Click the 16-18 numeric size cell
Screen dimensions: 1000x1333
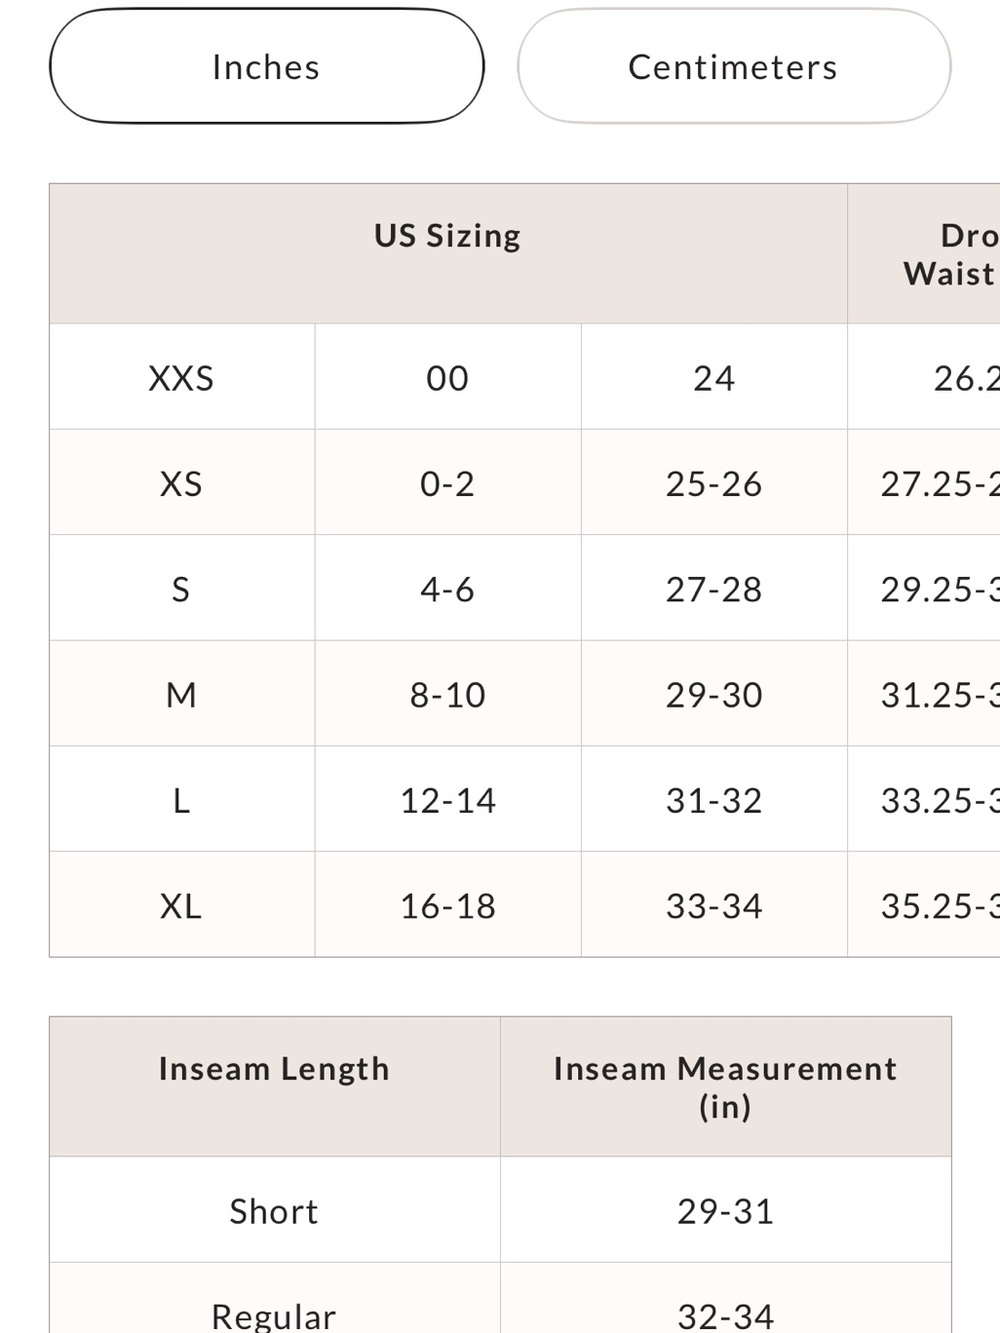pos(448,905)
